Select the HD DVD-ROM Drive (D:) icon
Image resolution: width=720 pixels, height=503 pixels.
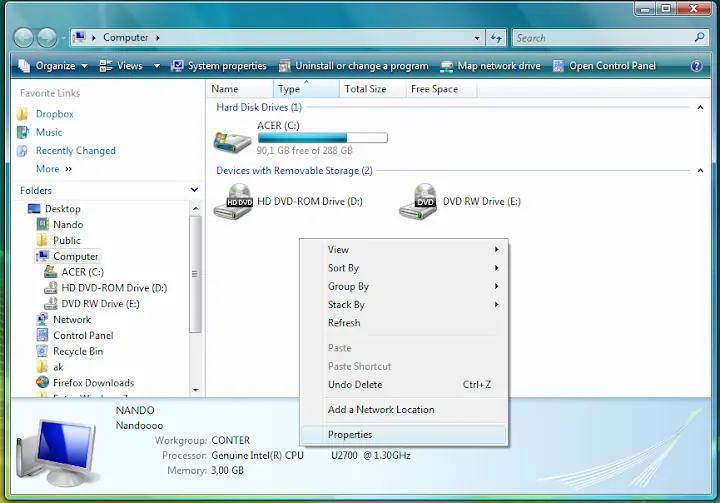click(x=233, y=201)
